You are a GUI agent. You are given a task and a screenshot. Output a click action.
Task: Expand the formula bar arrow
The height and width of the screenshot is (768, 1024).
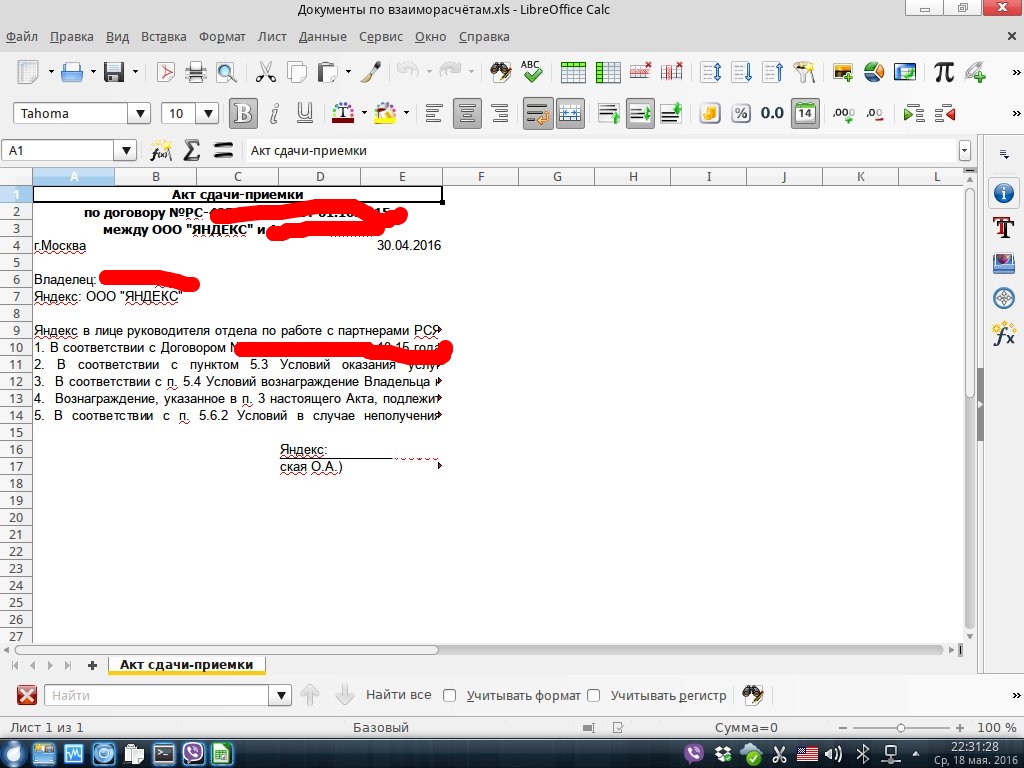965,151
